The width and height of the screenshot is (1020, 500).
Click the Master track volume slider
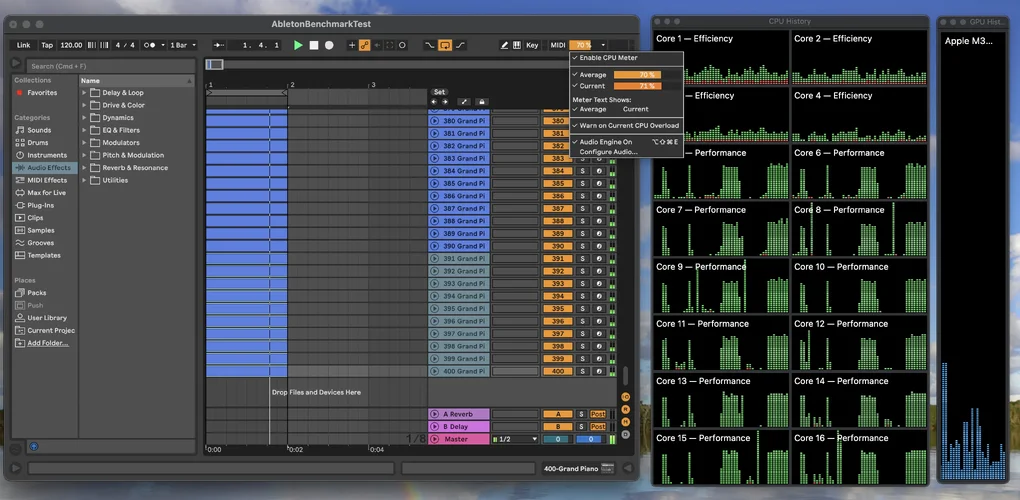point(557,439)
